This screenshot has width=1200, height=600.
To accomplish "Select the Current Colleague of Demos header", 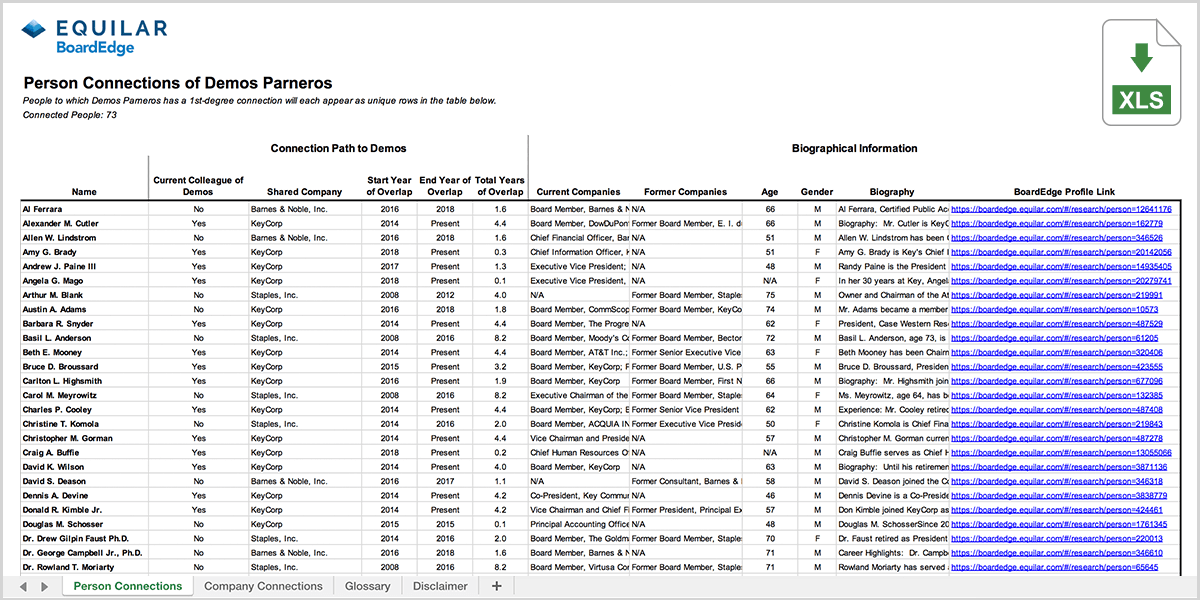I will tap(198, 186).
